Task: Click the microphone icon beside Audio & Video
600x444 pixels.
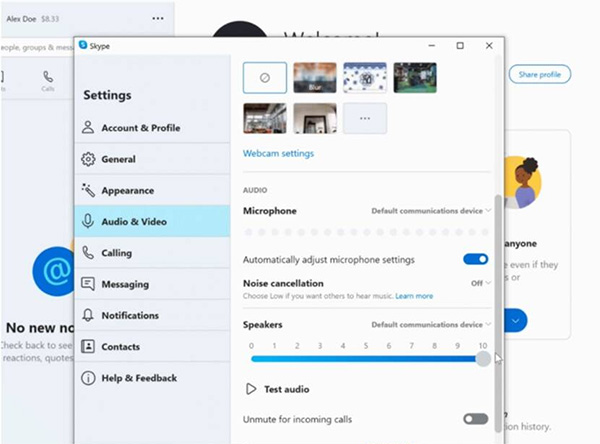Action: point(88,221)
